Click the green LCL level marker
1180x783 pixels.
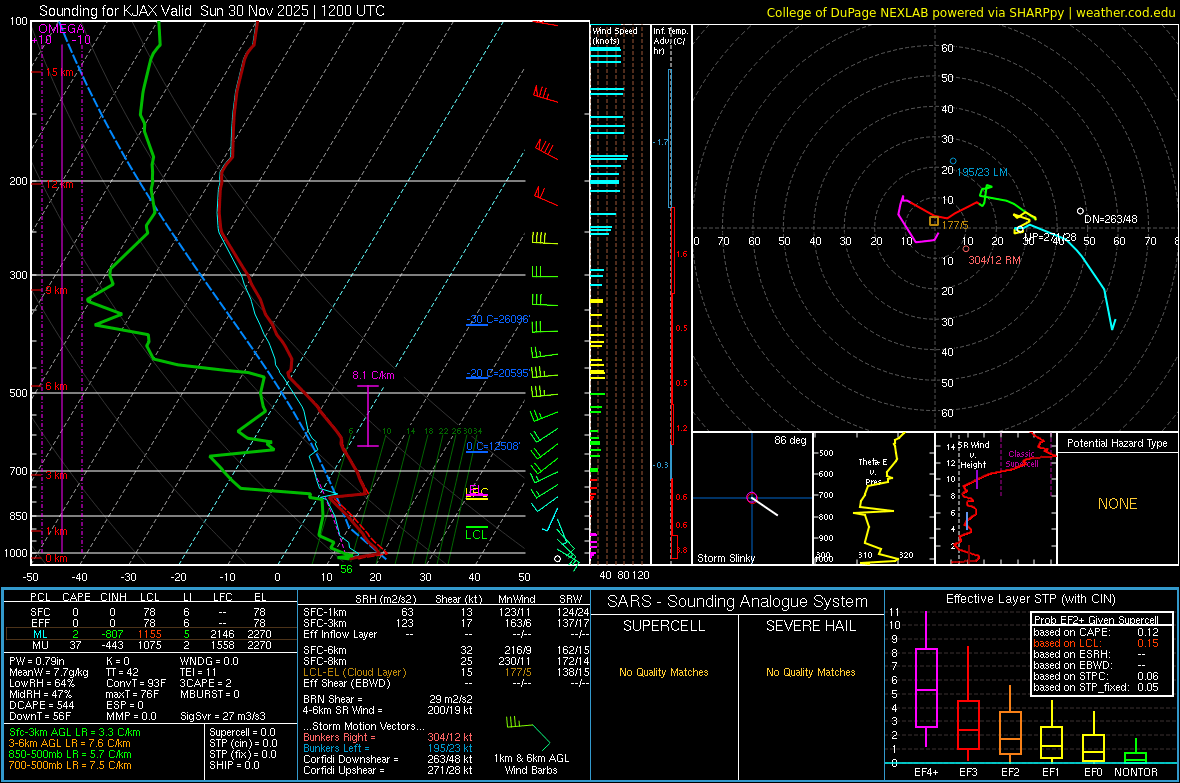pyautogui.click(x=476, y=534)
